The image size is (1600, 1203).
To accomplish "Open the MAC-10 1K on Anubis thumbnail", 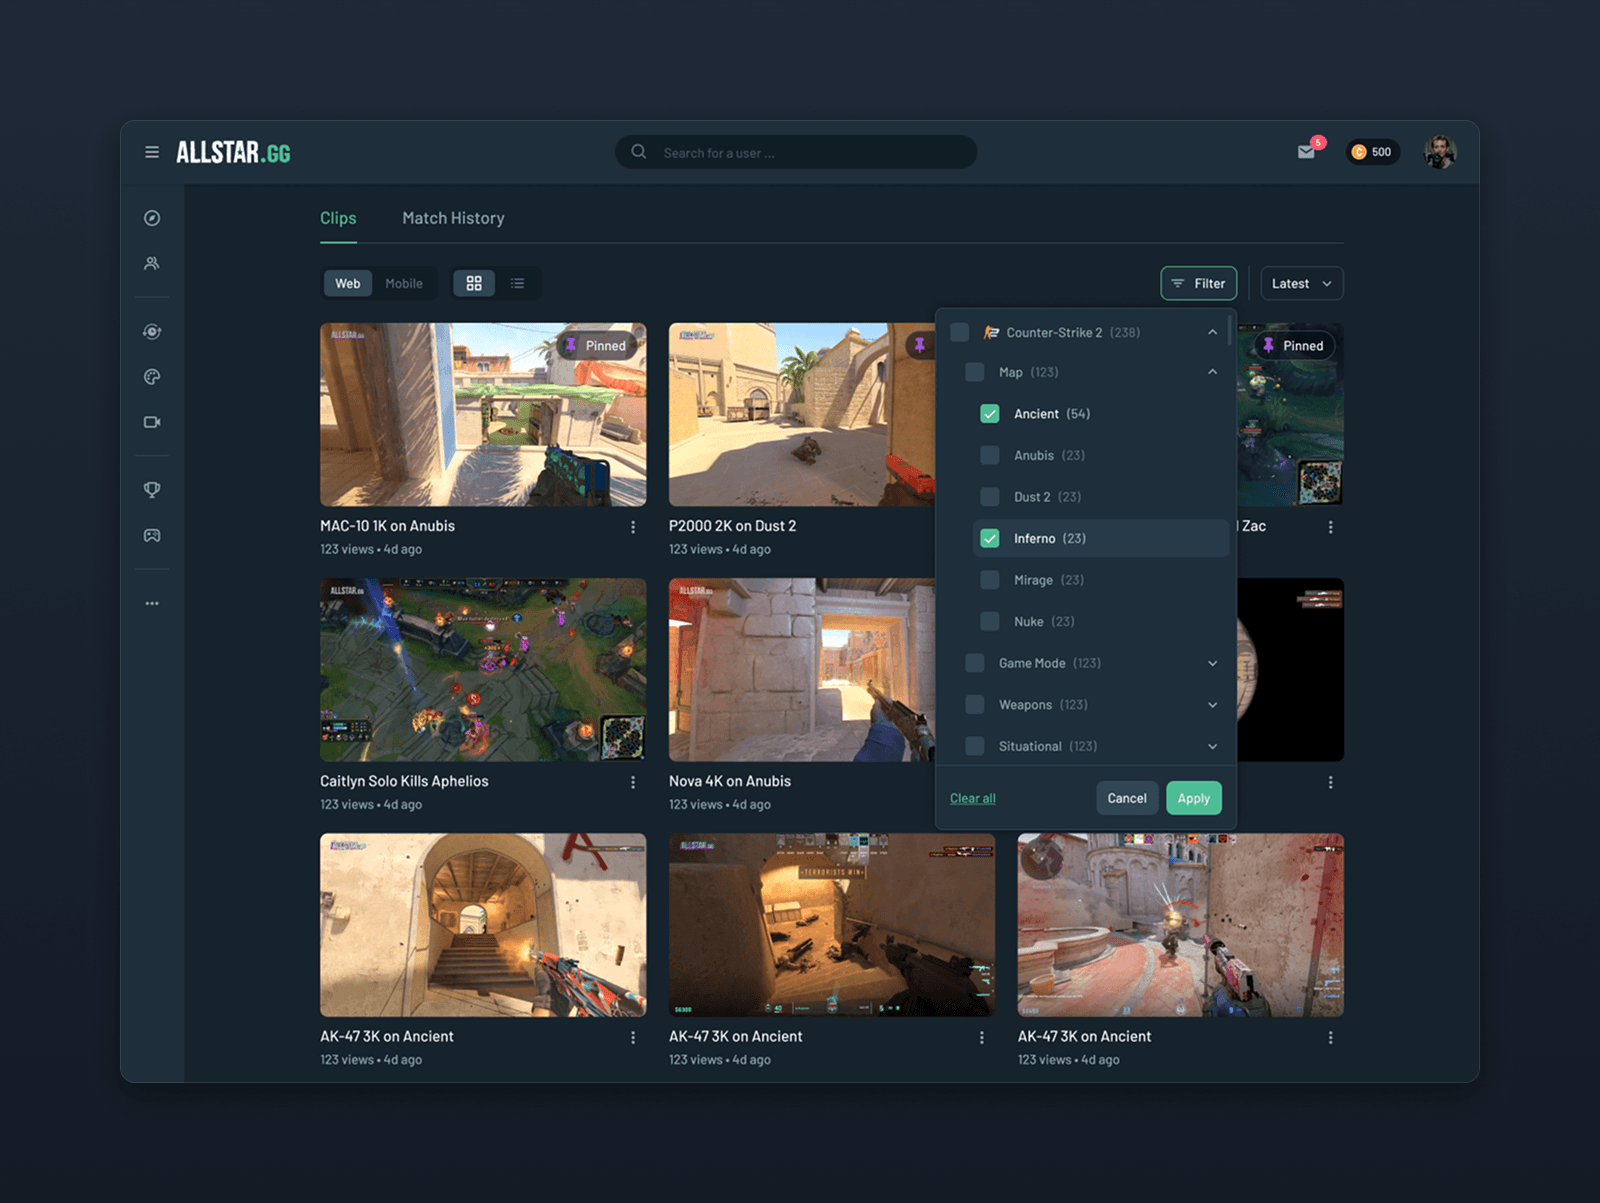I will tap(483, 414).
